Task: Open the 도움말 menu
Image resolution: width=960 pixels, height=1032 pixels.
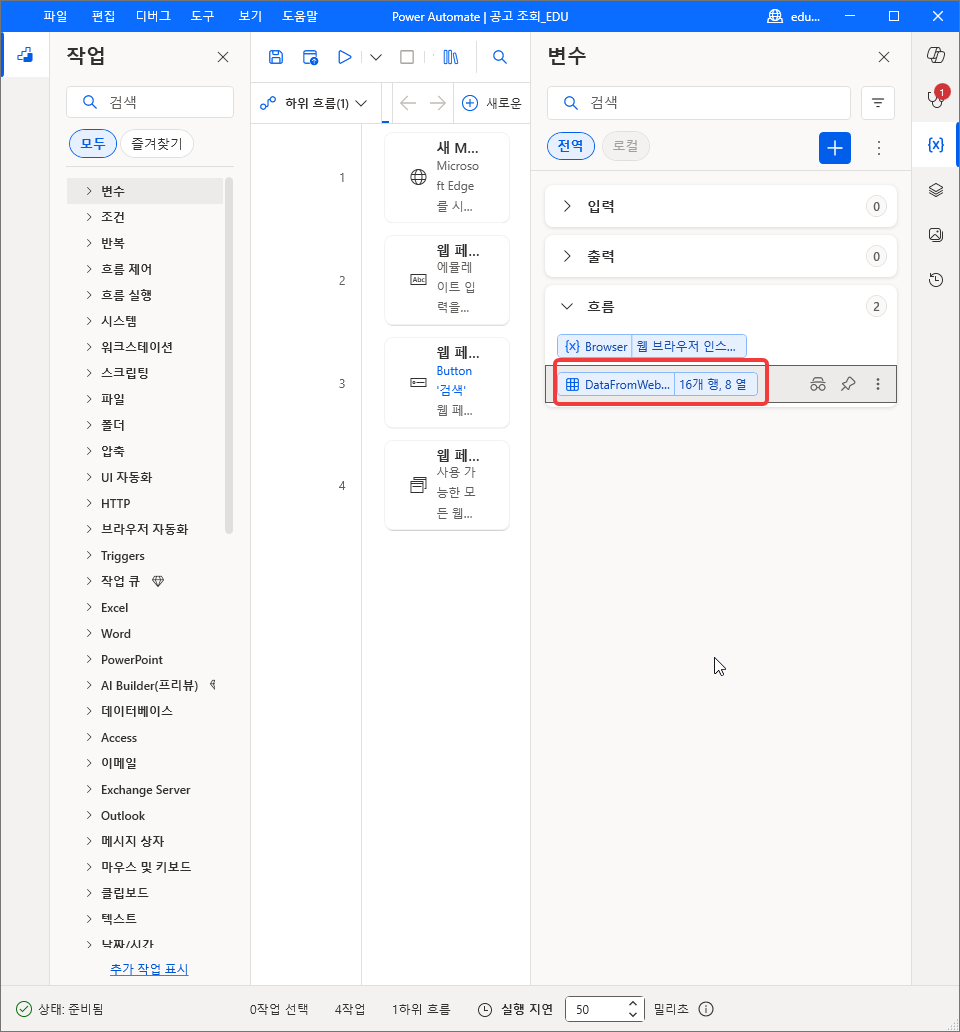Action: pyautogui.click(x=300, y=16)
